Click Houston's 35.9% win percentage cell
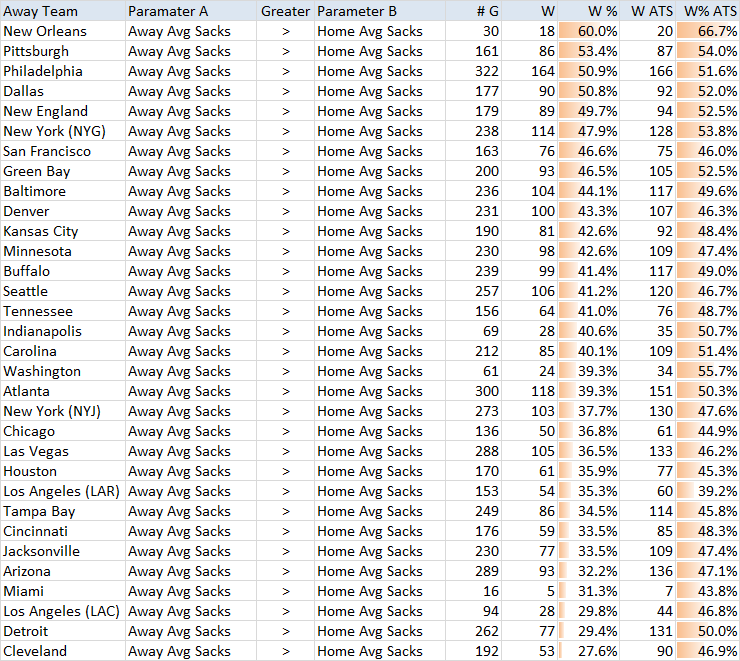740x661 pixels. pyautogui.click(x=589, y=471)
